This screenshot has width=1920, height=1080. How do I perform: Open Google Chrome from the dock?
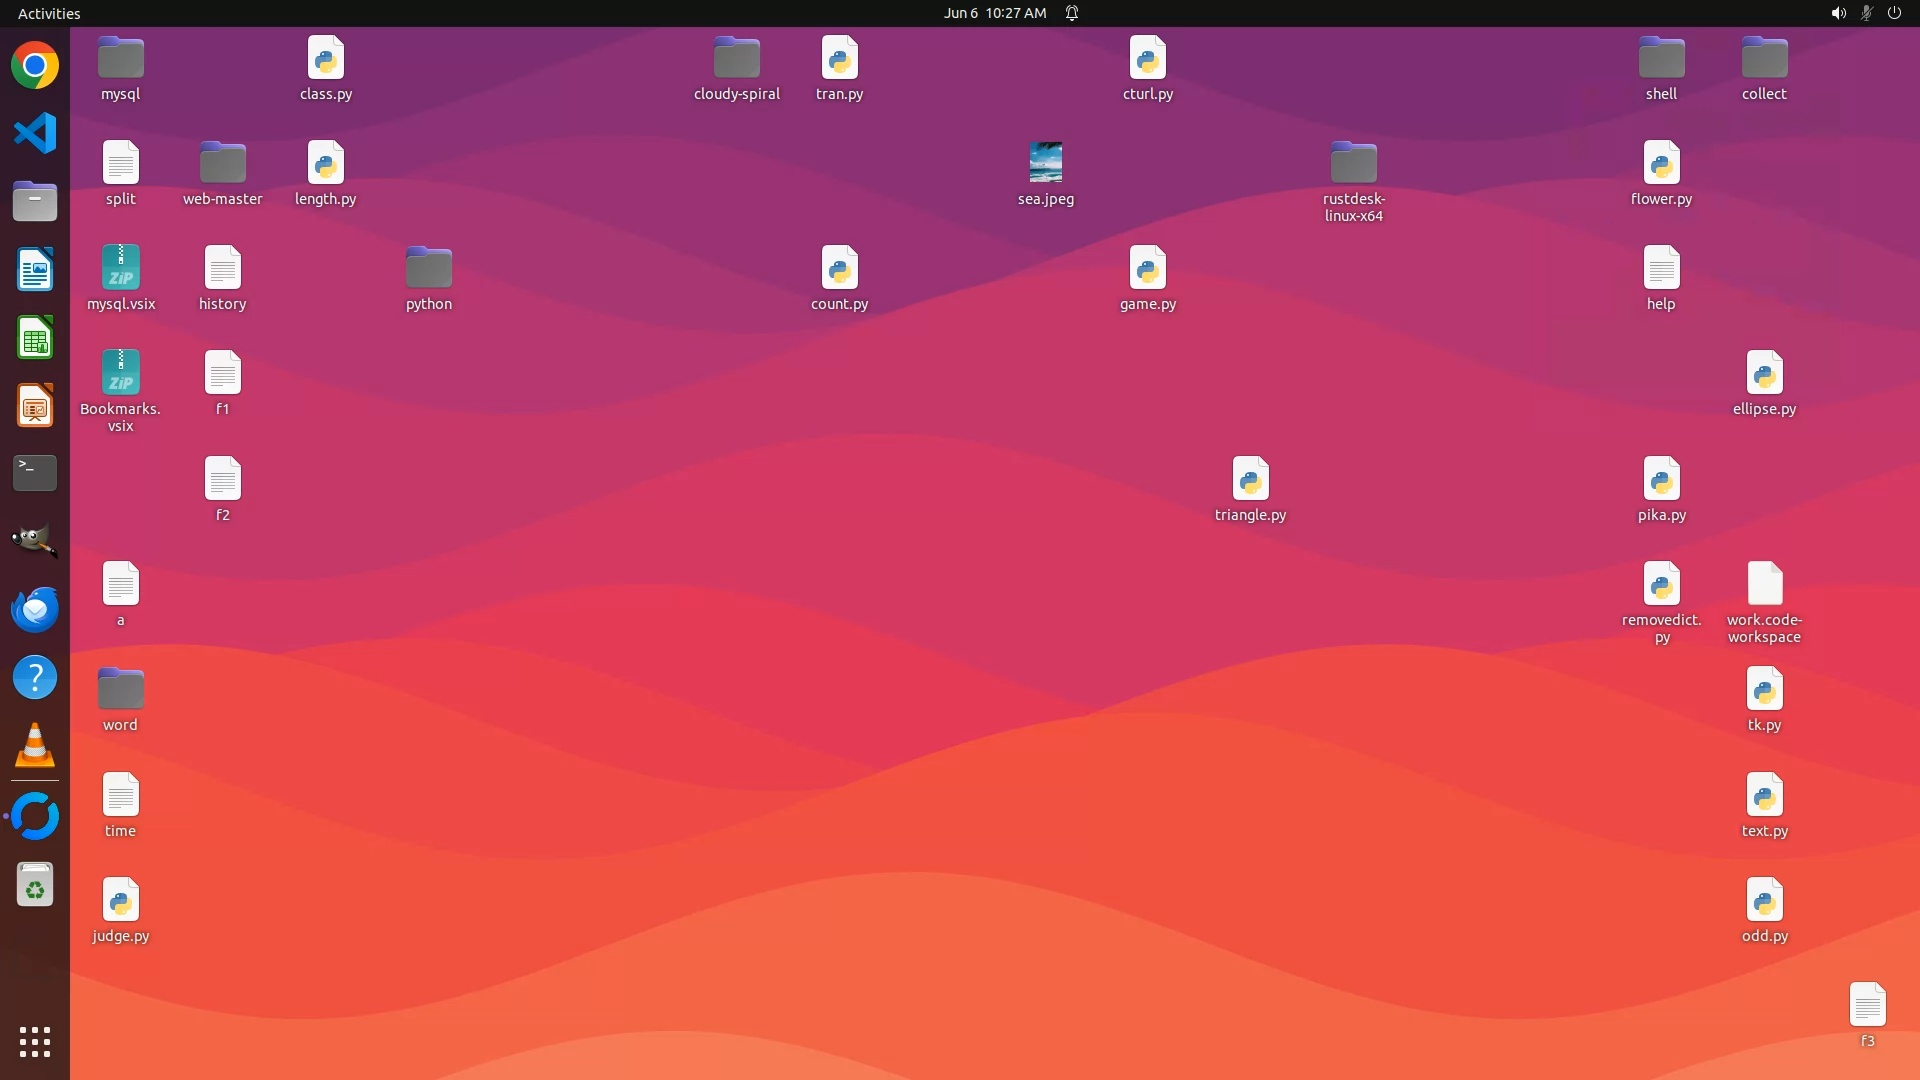(x=35, y=66)
